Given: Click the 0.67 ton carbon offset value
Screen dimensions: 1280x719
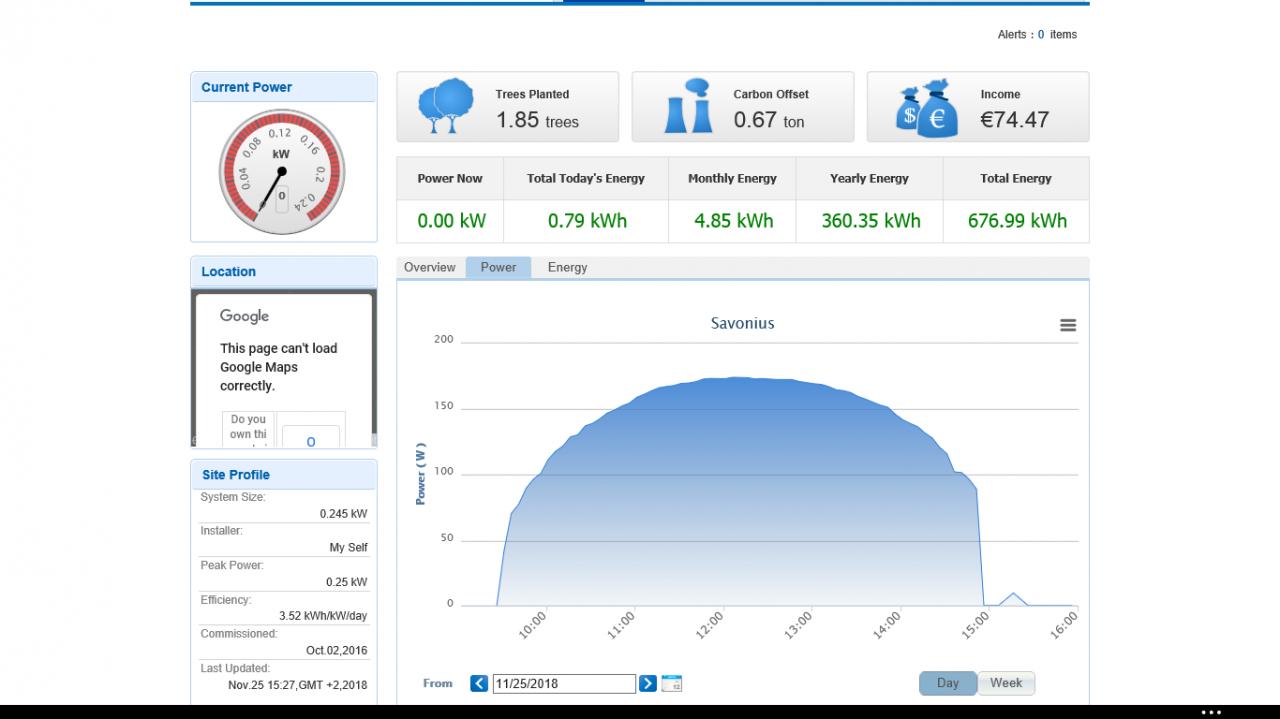Looking at the screenshot, I should coord(769,121).
